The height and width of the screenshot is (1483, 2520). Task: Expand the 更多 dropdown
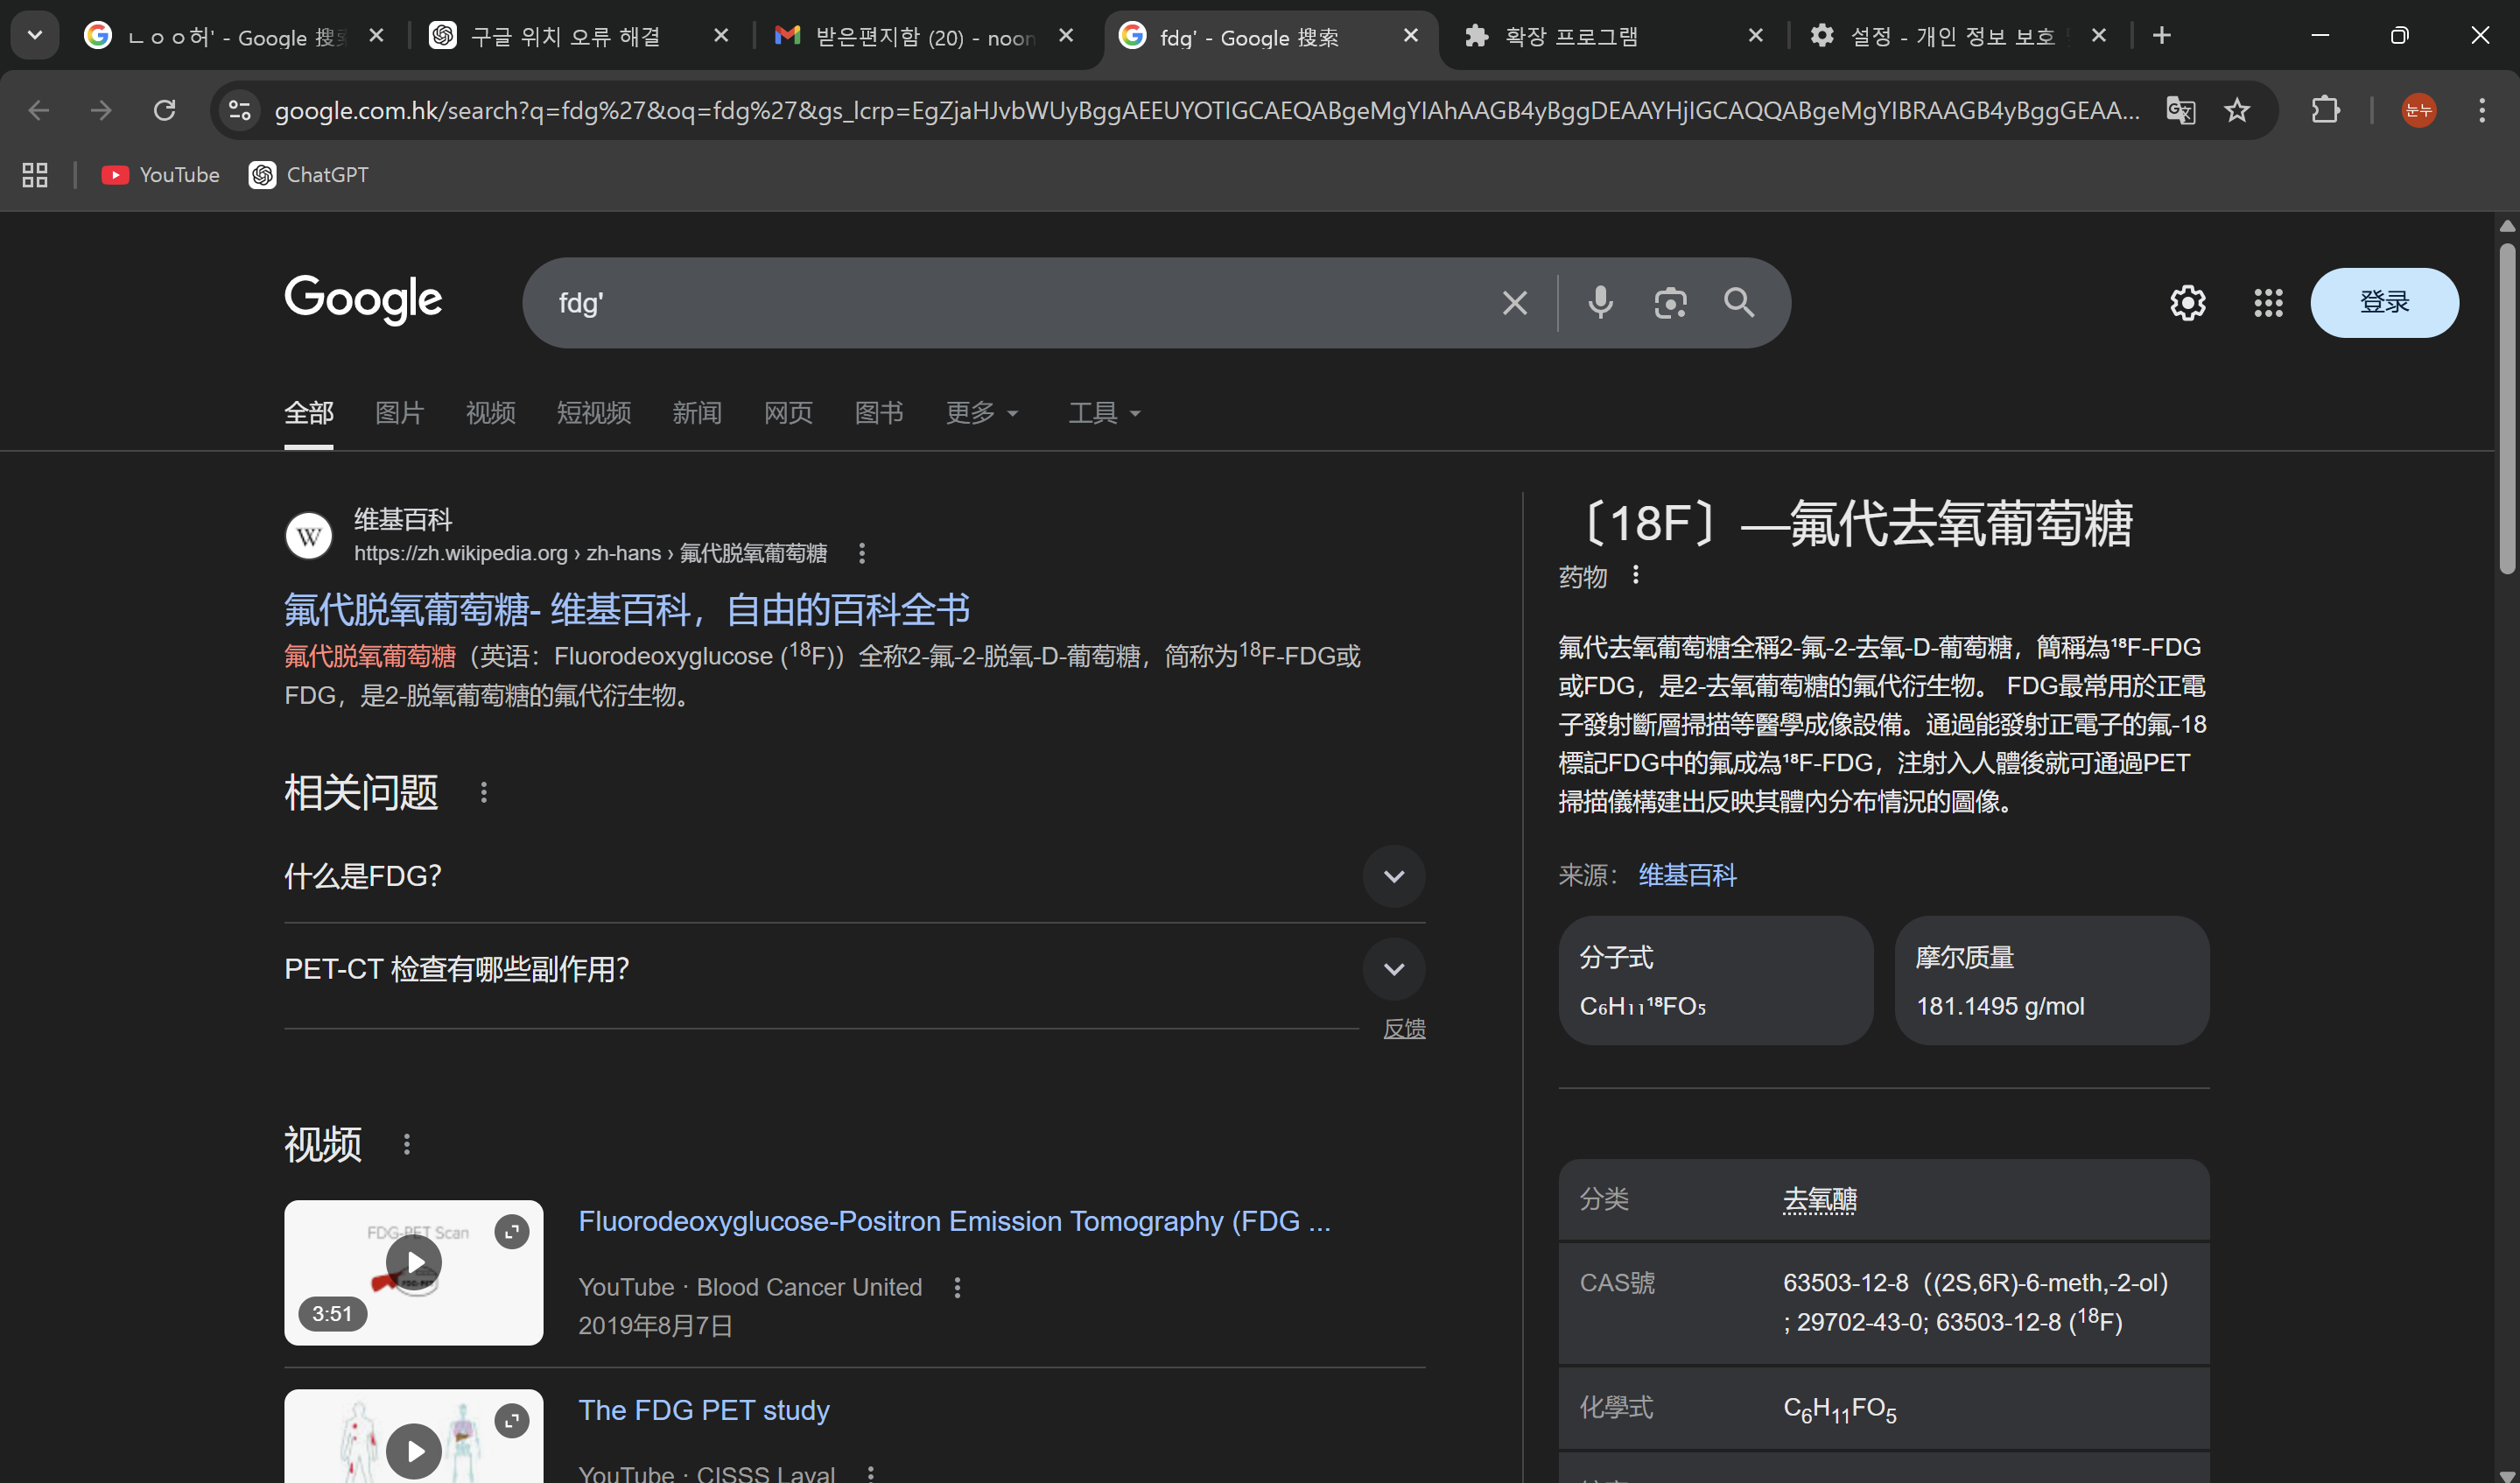coord(982,413)
